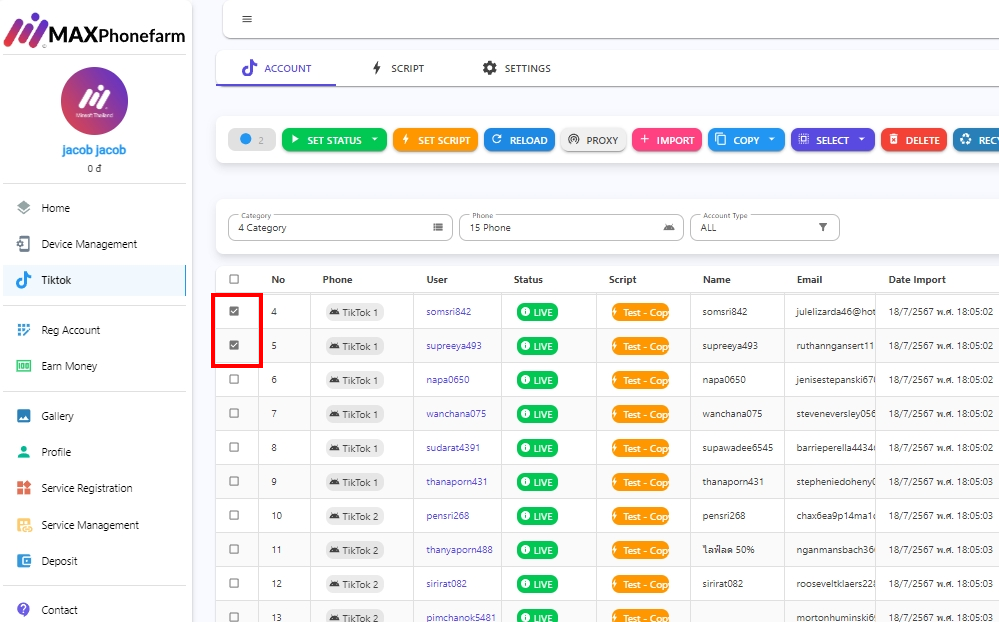Click the SELECT grid icon
Viewport: 999px width, 622px height.
pyautogui.click(x=803, y=140)
